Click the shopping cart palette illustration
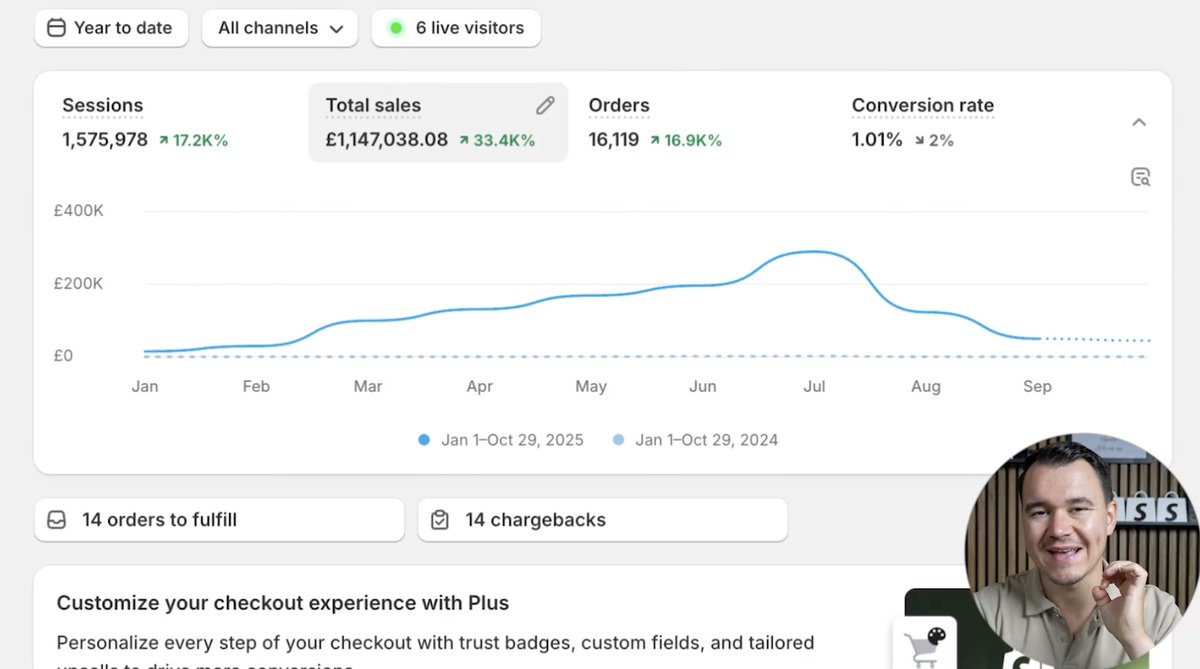 (x=924, y=644)
